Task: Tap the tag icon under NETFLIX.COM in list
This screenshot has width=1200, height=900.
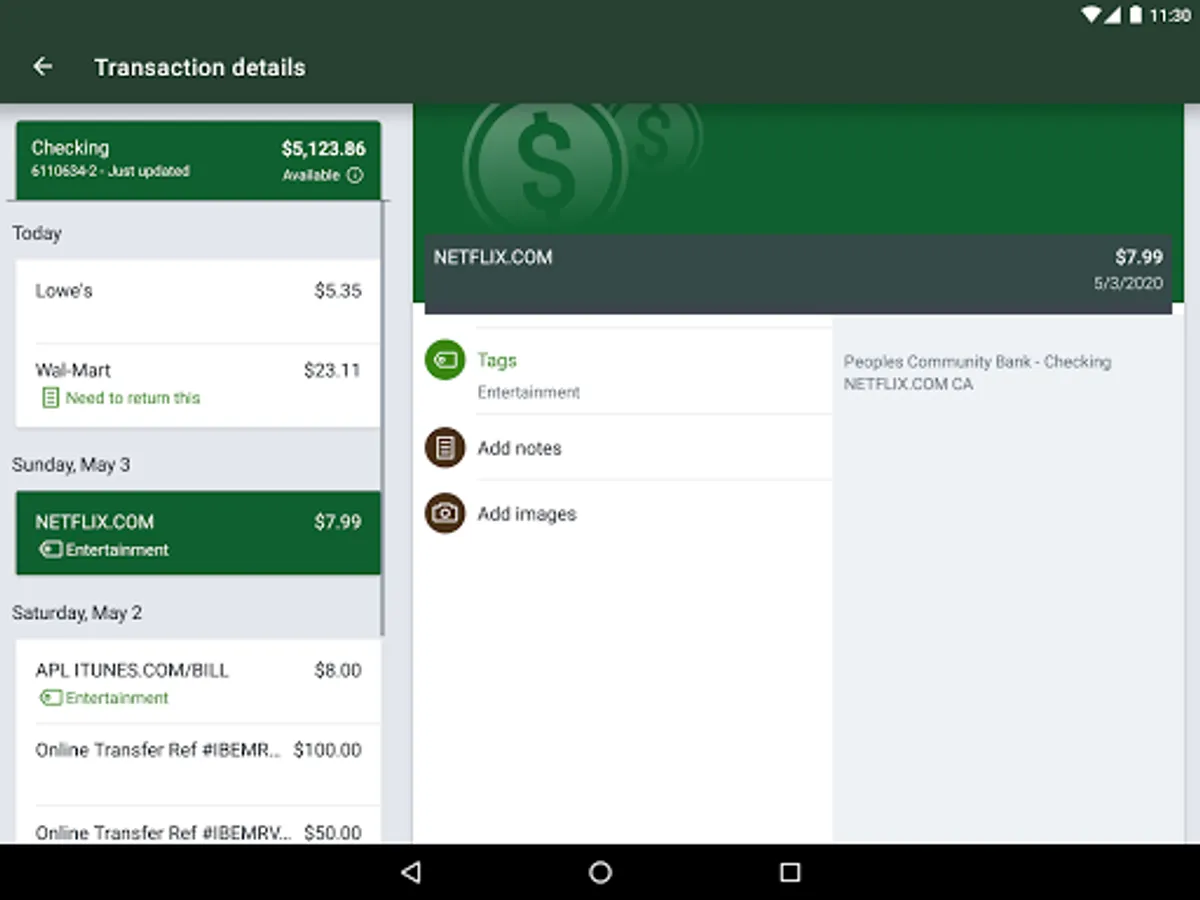Action: click(51, 550)
